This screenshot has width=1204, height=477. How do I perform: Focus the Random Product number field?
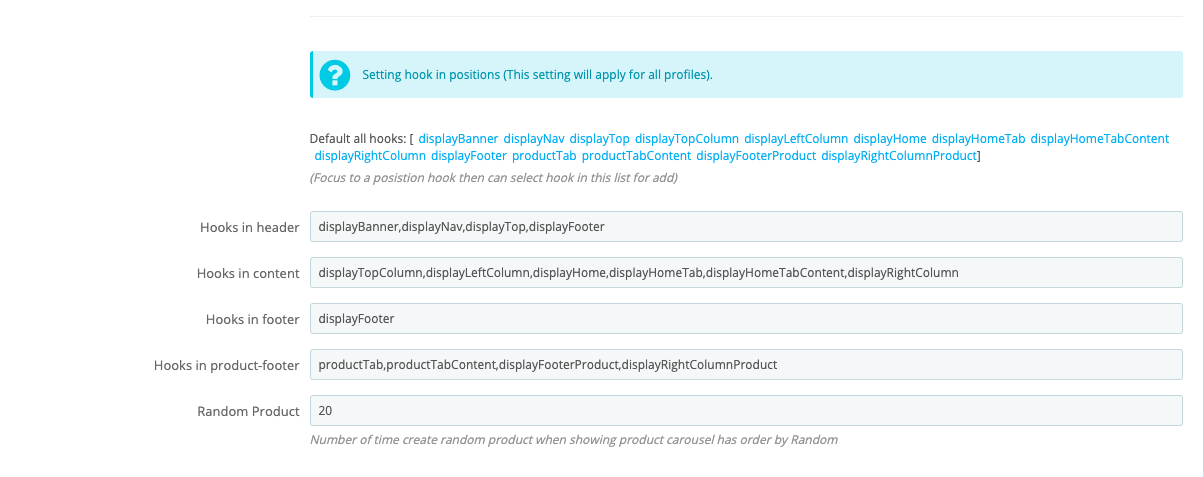click(x=746, y=411)
